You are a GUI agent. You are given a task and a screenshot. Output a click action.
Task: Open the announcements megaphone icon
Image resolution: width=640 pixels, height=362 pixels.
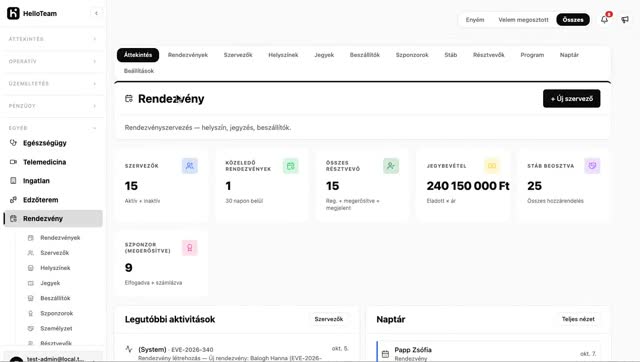tap(625, 19)
